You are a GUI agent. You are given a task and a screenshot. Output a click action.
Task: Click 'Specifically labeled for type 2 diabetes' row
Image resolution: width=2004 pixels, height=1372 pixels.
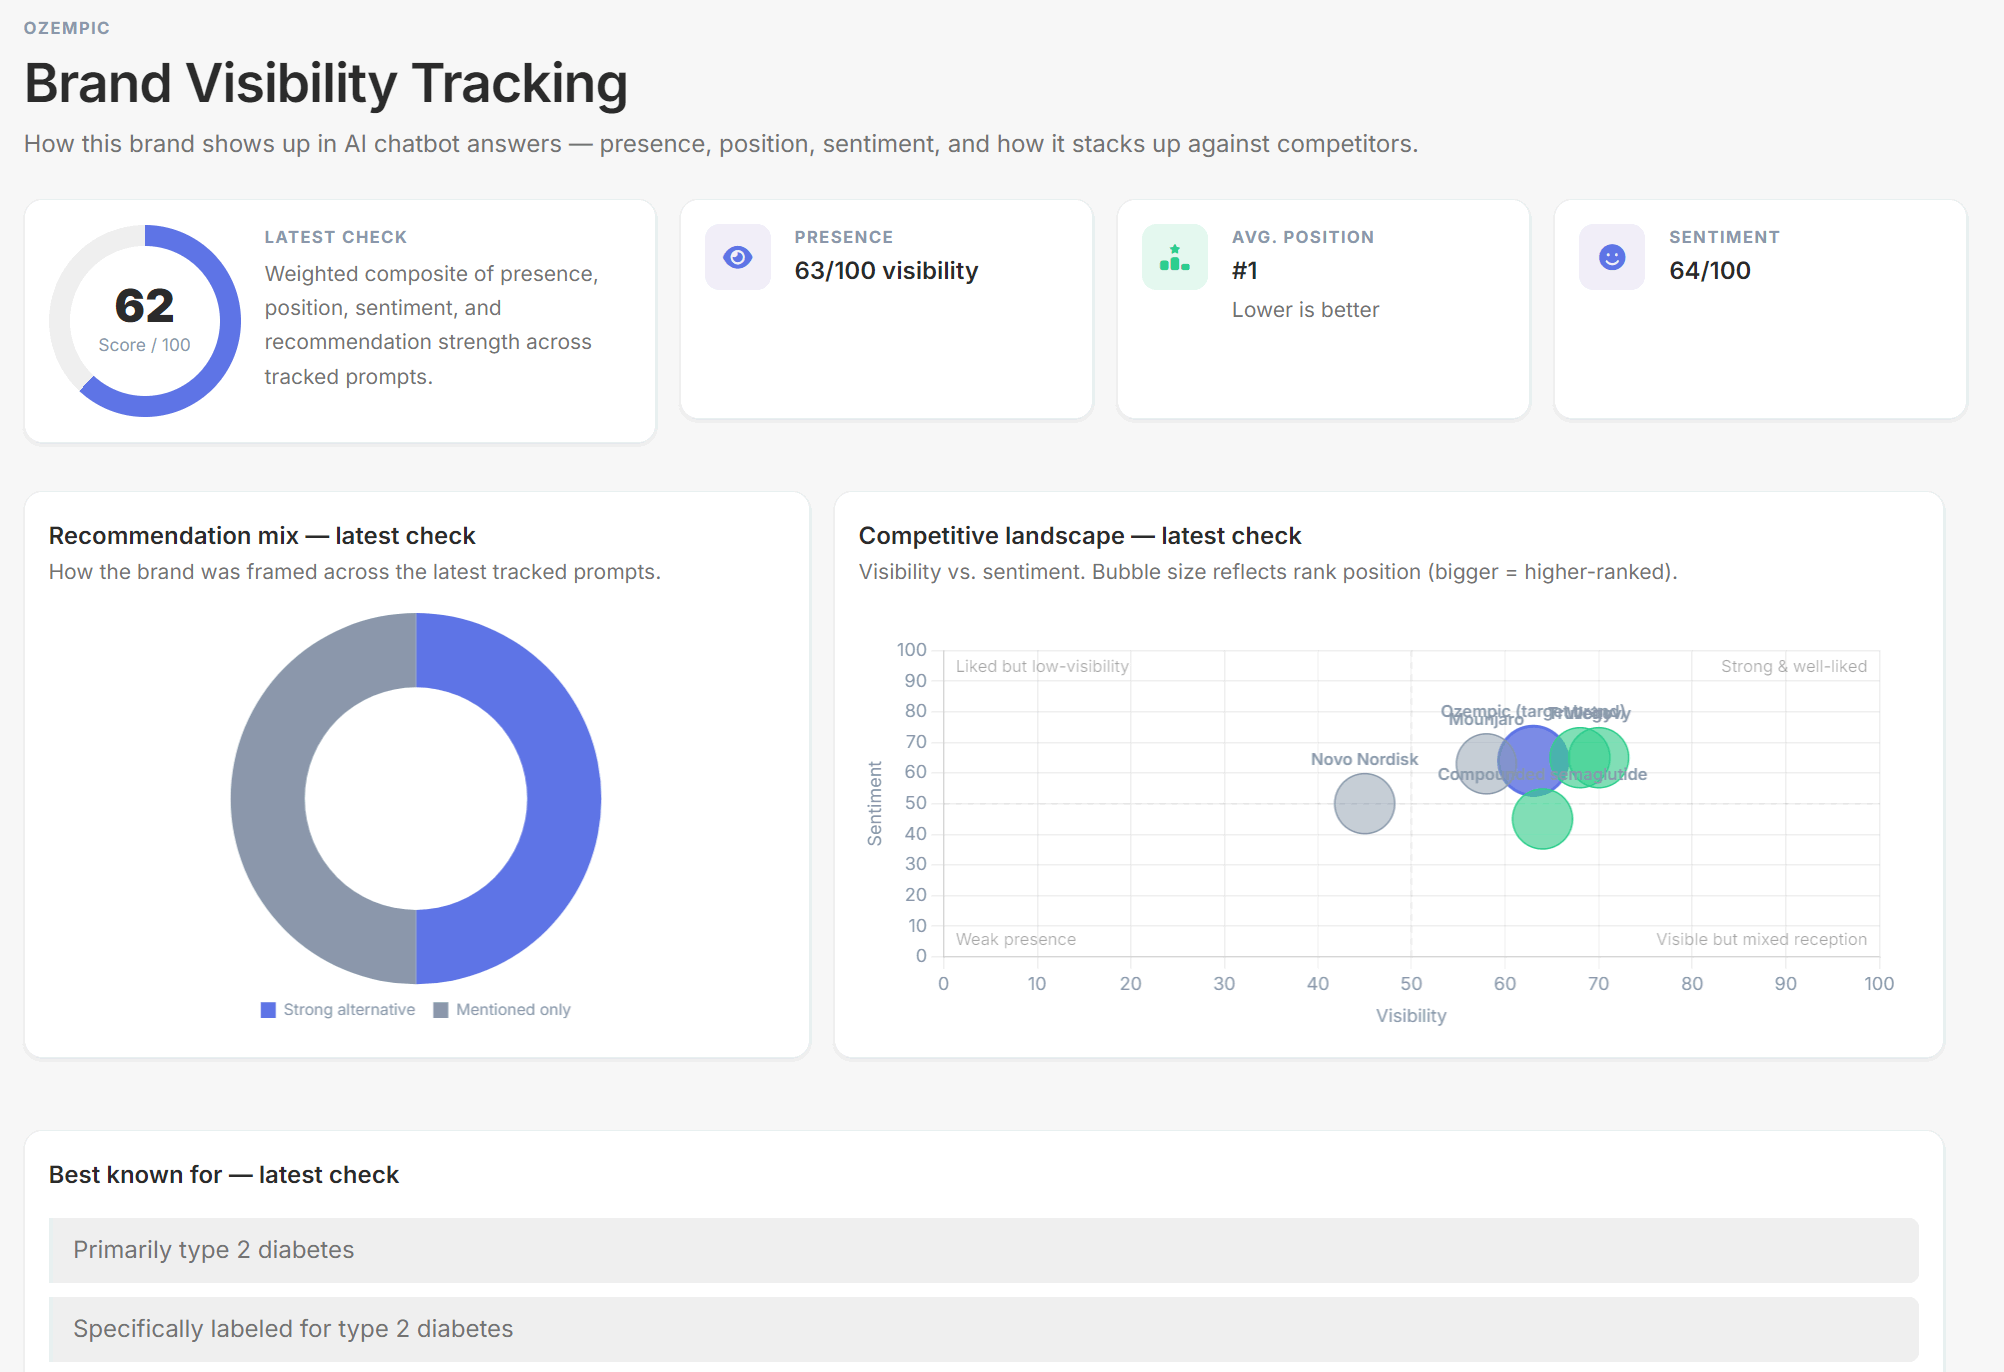[983, 1329]
